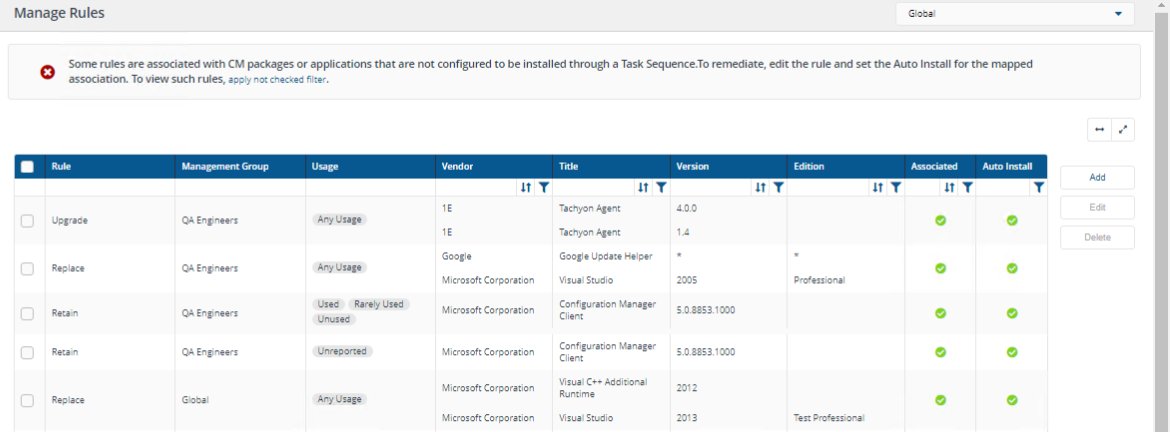This screenshot has width=1170, height=432.
Task: Click the horizontal fit-width arrows icon
Action: (x=1100, y=129)
